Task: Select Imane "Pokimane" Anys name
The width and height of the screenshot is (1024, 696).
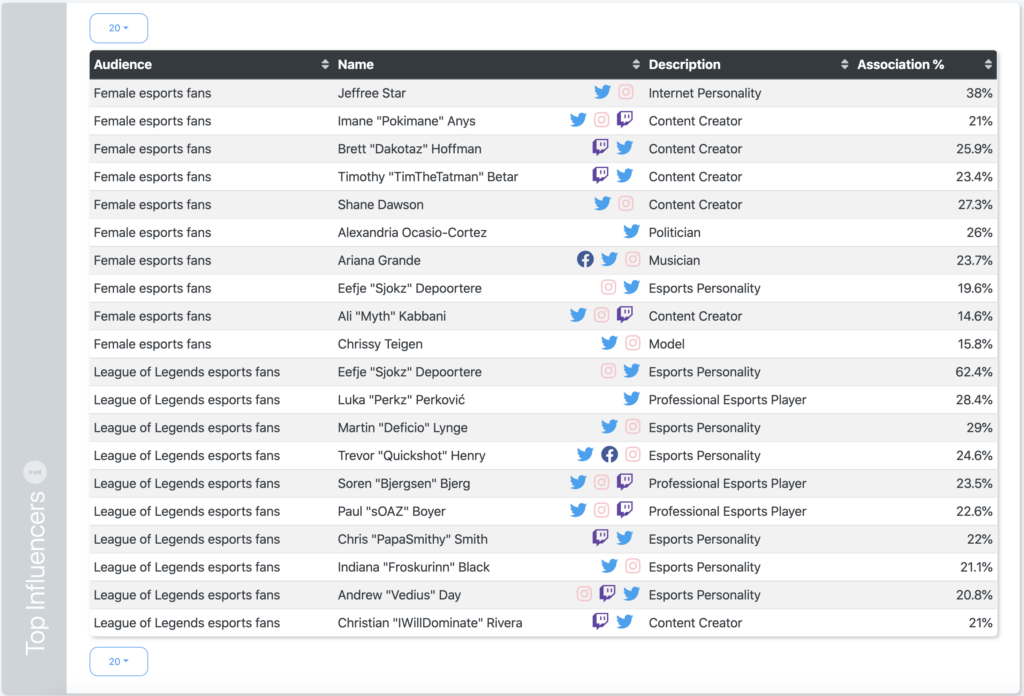Action: (406, 121)
